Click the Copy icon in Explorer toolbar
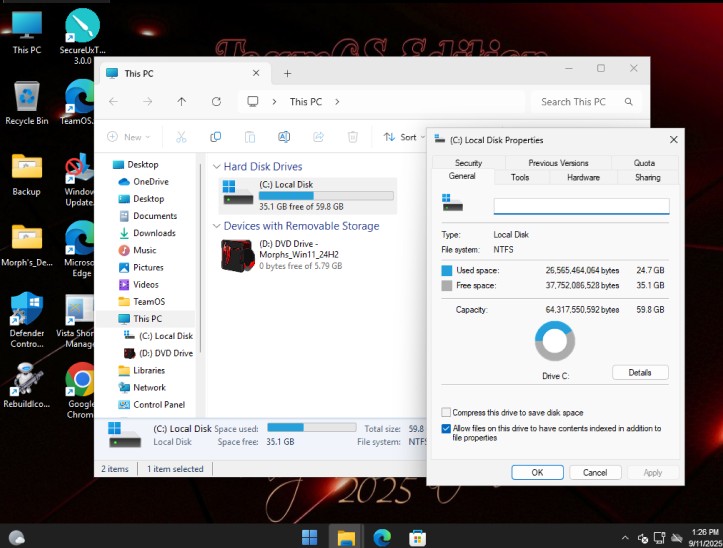The height and width of the screenshot is (548, 723). point(215,137)
